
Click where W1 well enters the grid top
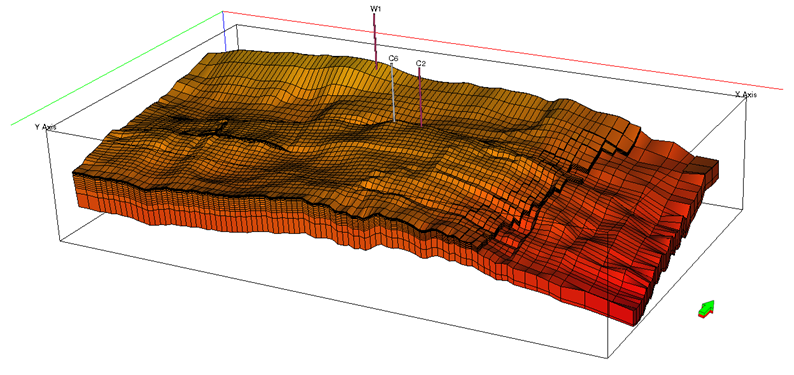pyautogui.click(x=377, y=67)
